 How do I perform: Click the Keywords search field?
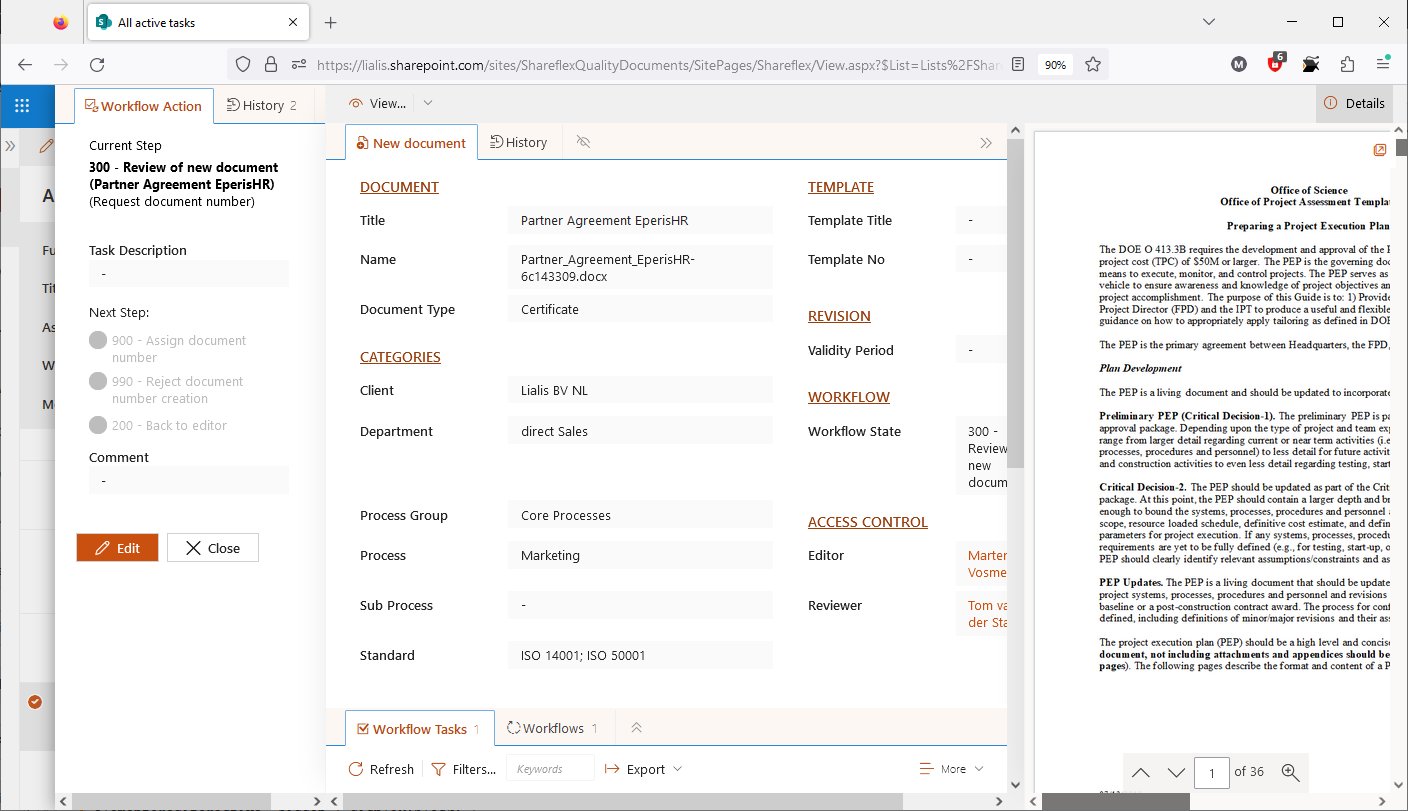pyautogui.click(x=551, y=768)
